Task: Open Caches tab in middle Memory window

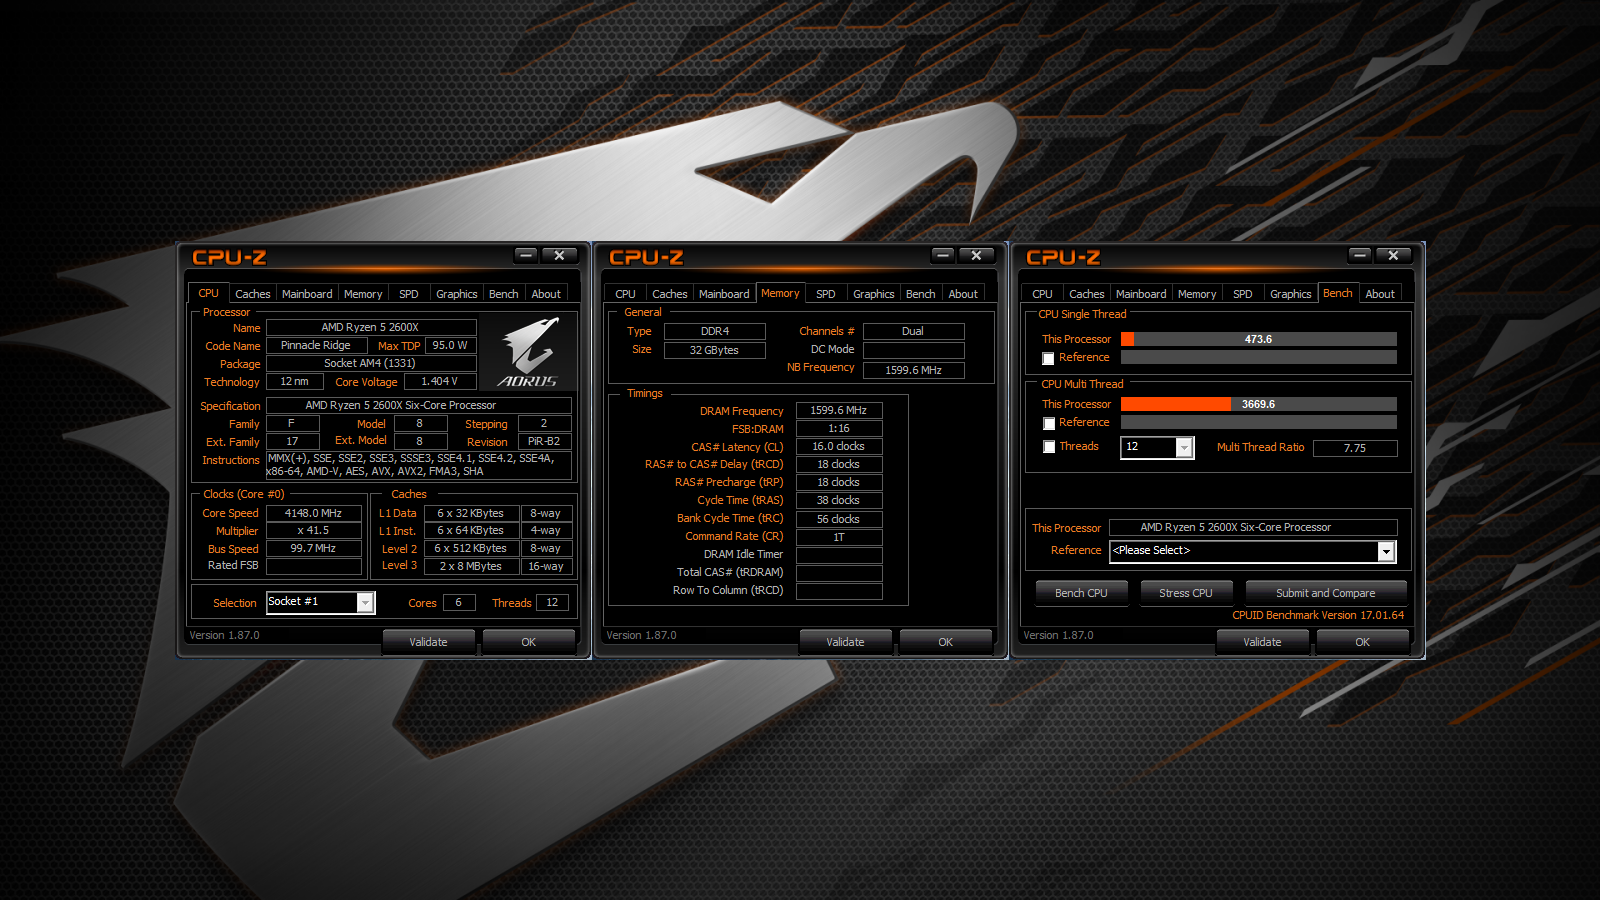Action: point(670,294)
